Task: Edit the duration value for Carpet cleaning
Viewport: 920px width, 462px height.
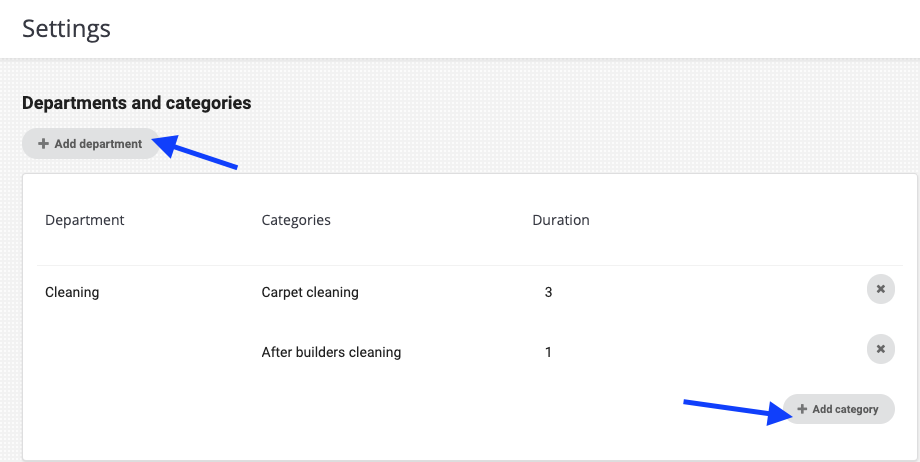Action: point(548,293)
